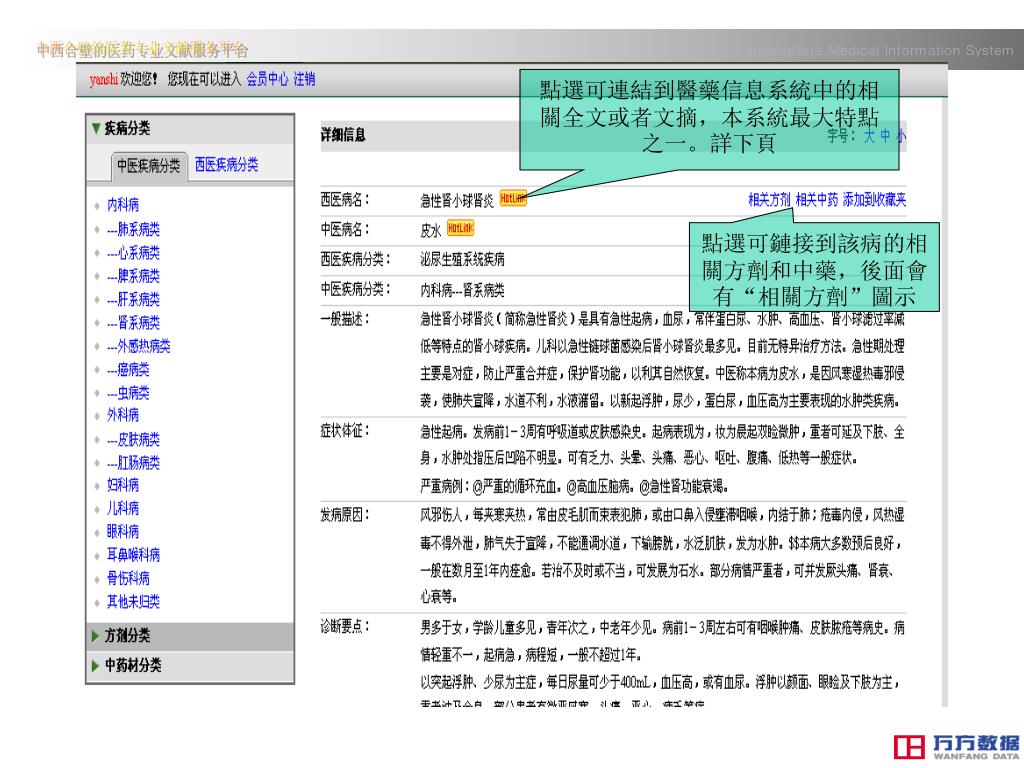
Task: Click HotLink icon next to 急性肾小球肾炎
Action: 513,199
